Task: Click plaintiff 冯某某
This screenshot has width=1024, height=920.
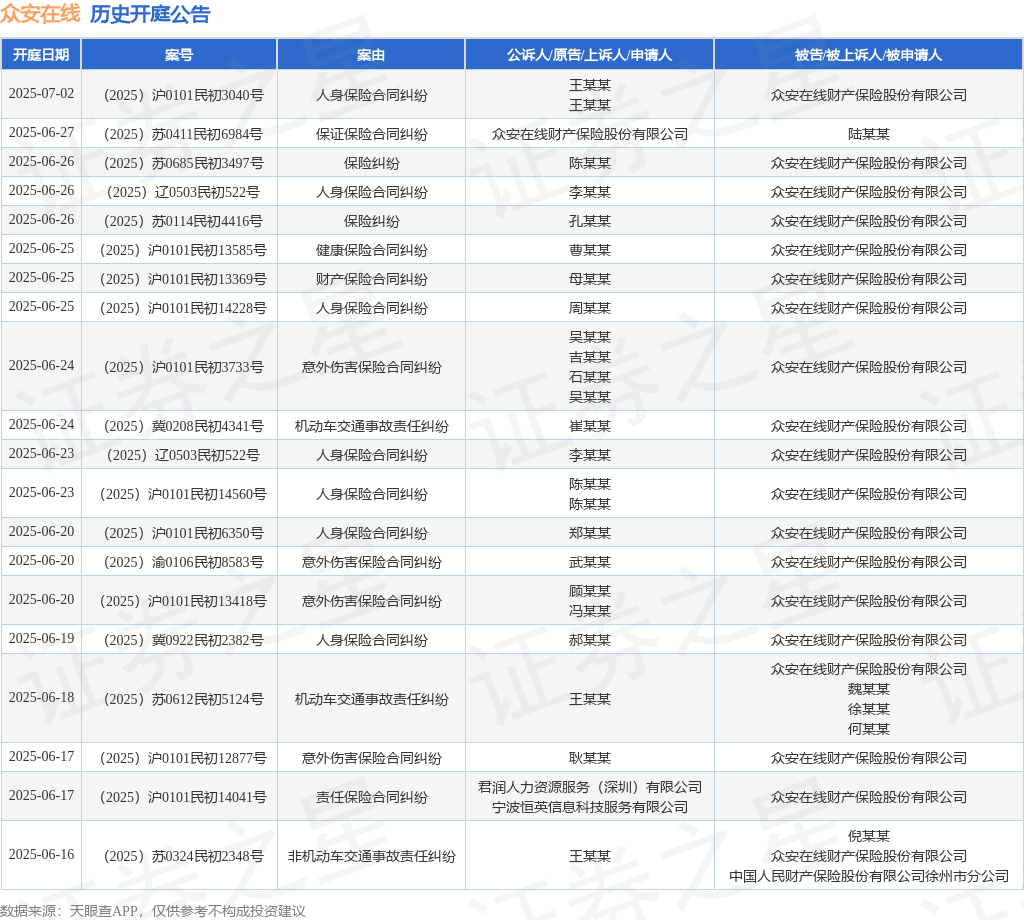Action: (x=590, y=611)
